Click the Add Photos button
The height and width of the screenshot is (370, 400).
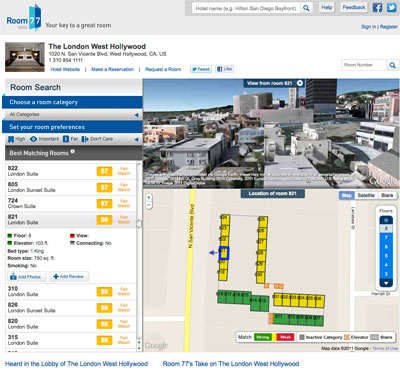click(x=27, y=277)
